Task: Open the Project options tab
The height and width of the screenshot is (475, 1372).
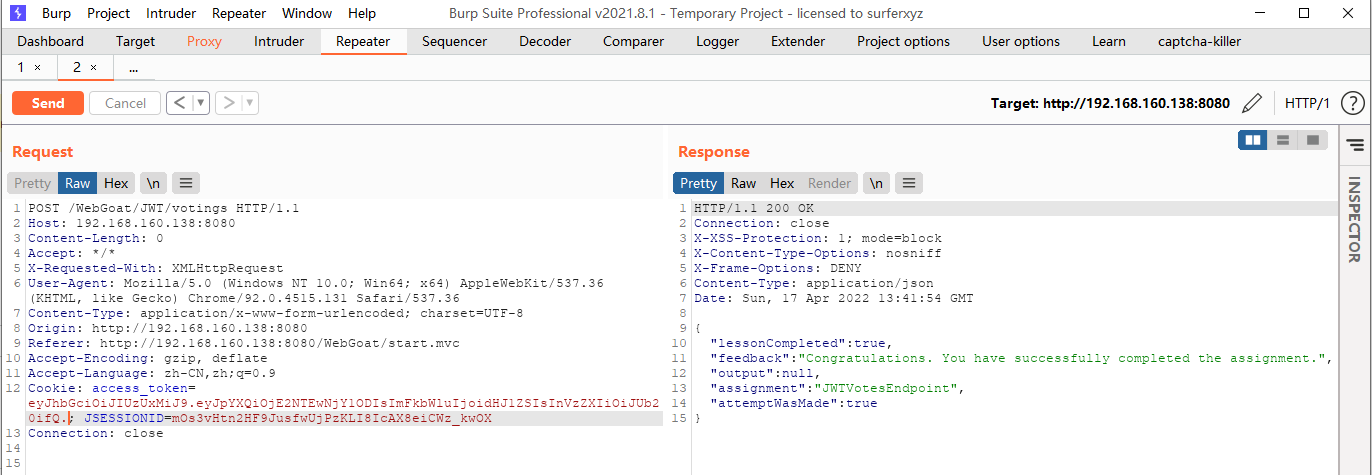Action: pyautogui.click(x=903, y=41)
